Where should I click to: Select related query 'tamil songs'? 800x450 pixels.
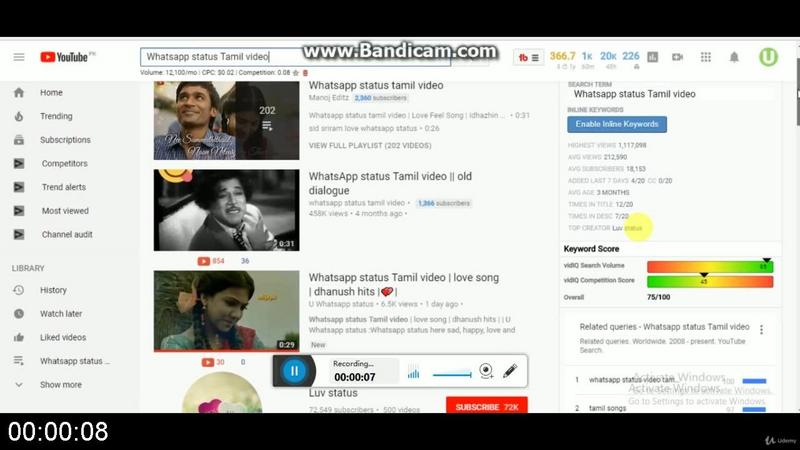[x=607, y=408]
